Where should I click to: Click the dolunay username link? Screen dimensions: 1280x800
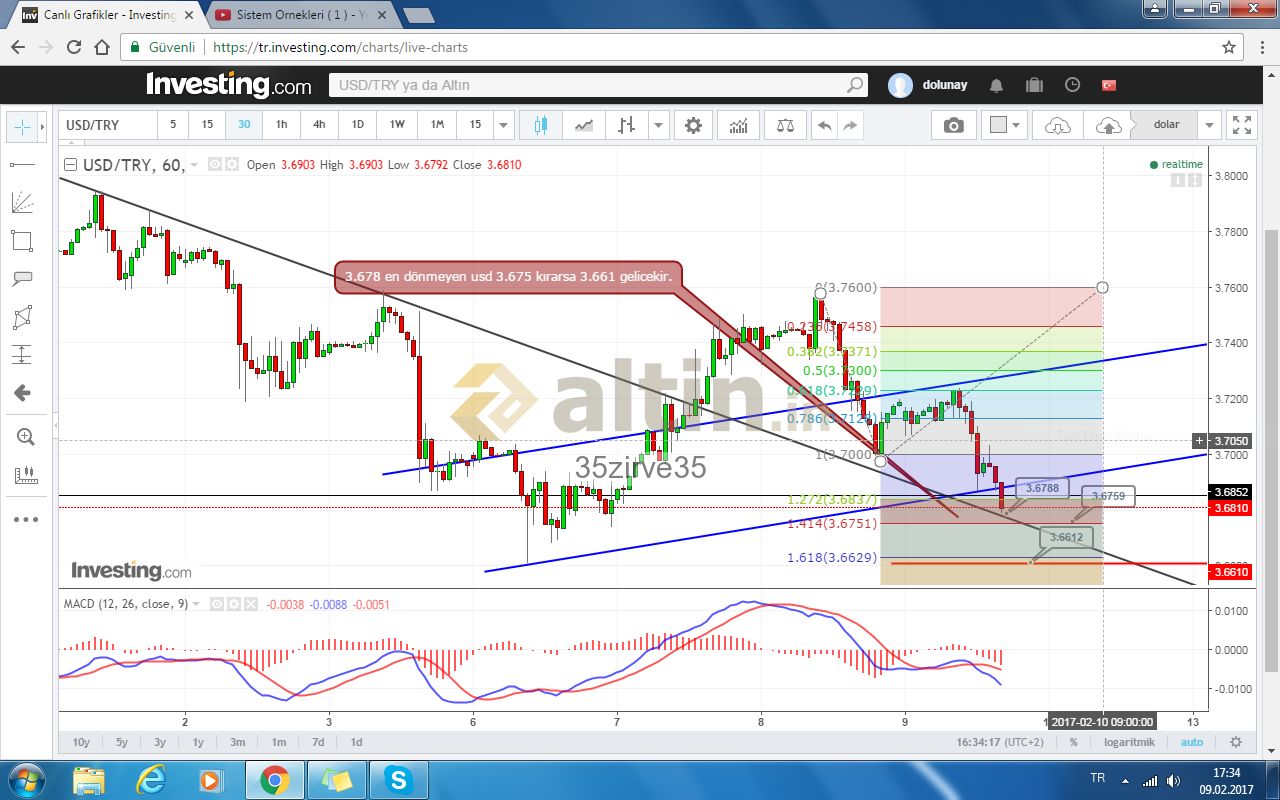tap(944, 85)
